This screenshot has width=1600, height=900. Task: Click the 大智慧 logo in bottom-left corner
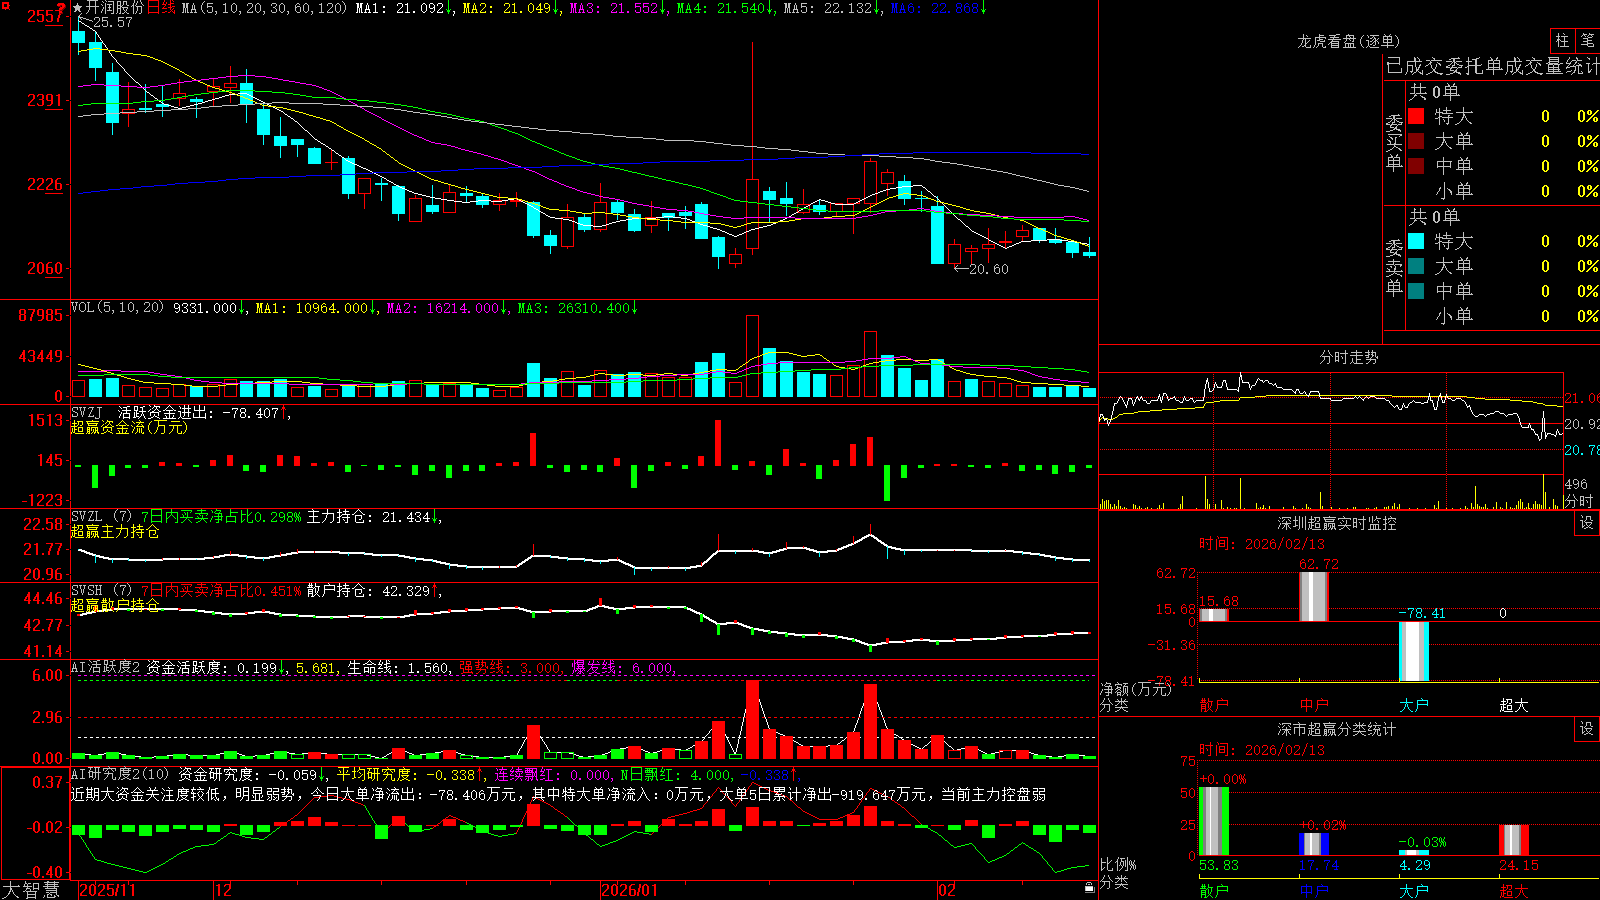coord(31,889)
